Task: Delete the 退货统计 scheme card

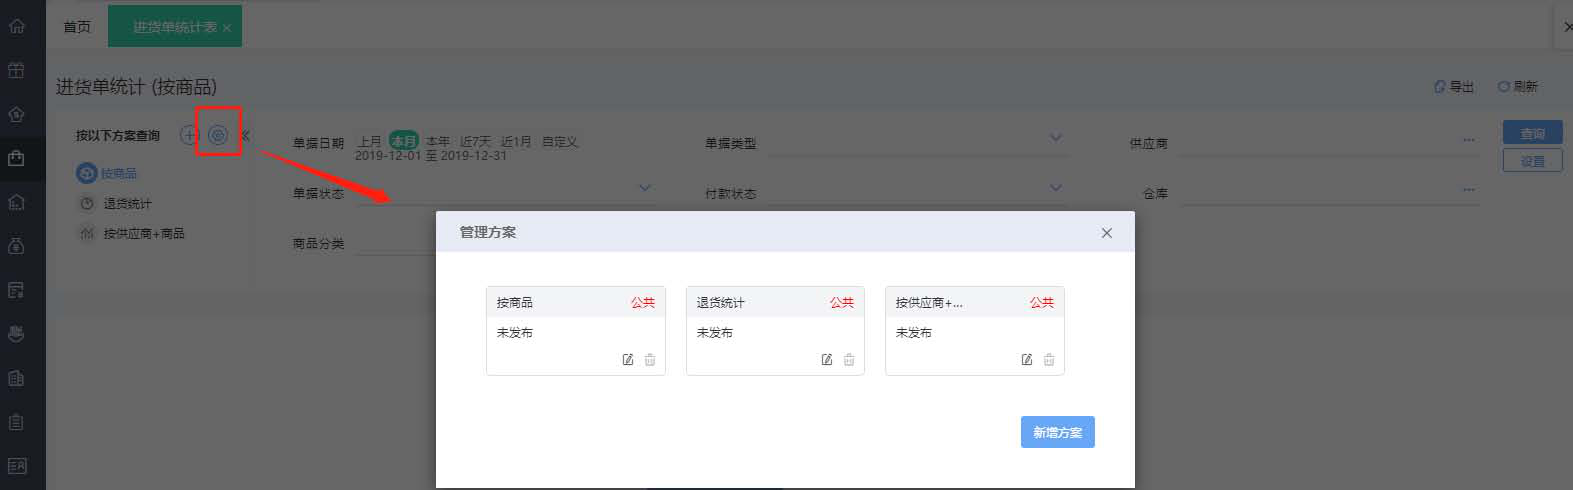Action: [849, 360]
